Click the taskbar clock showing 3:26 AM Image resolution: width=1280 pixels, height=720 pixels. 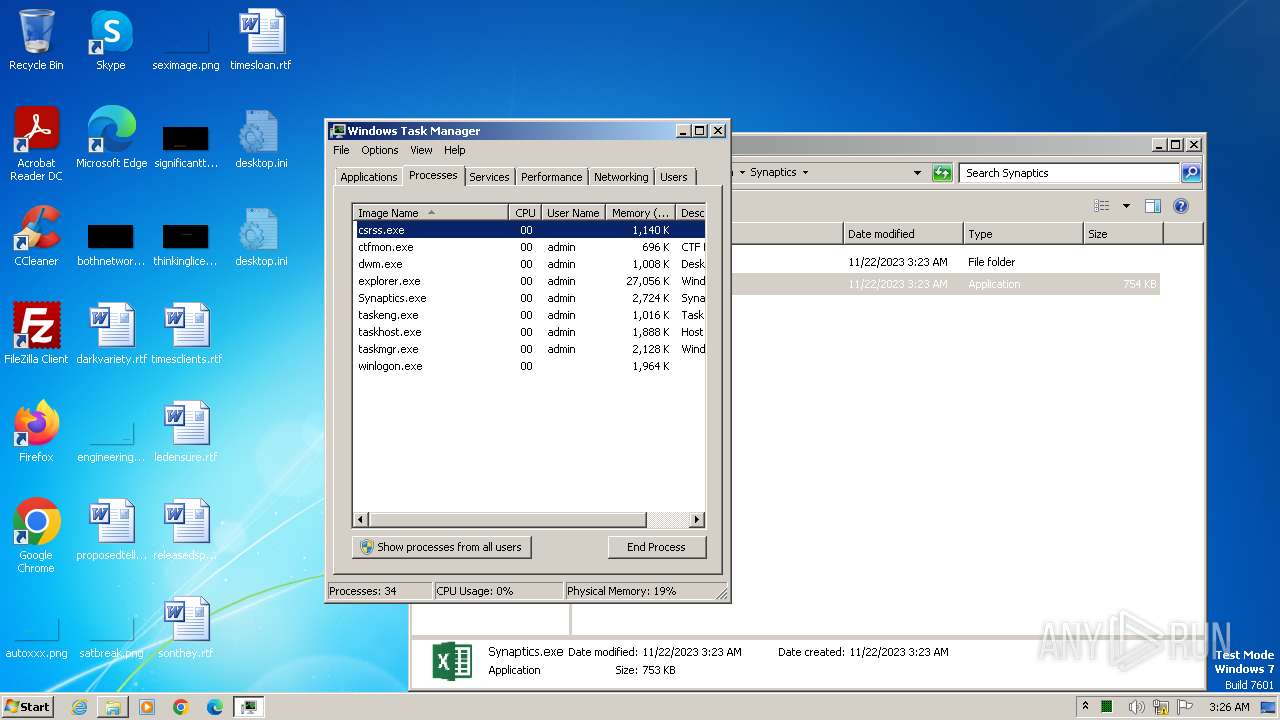pos(1229,707)
